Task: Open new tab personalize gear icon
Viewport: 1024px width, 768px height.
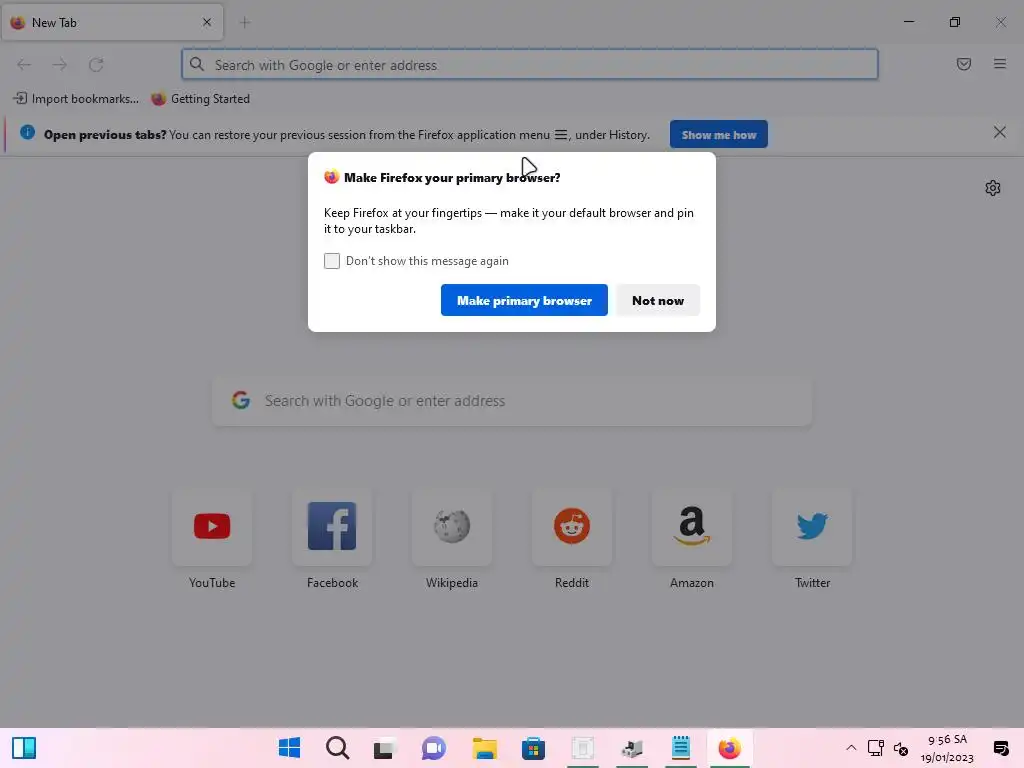Action: (x=993, y=188)
